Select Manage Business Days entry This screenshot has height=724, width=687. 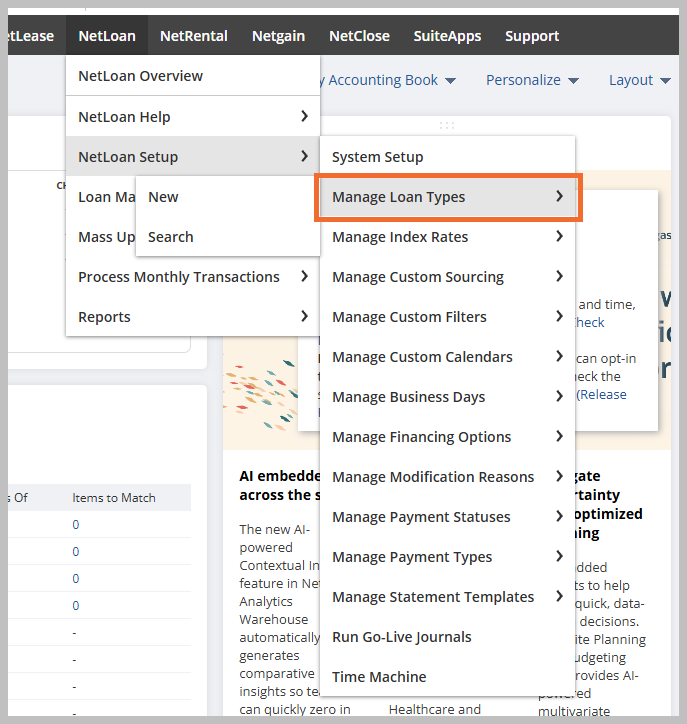coord(447,397)
